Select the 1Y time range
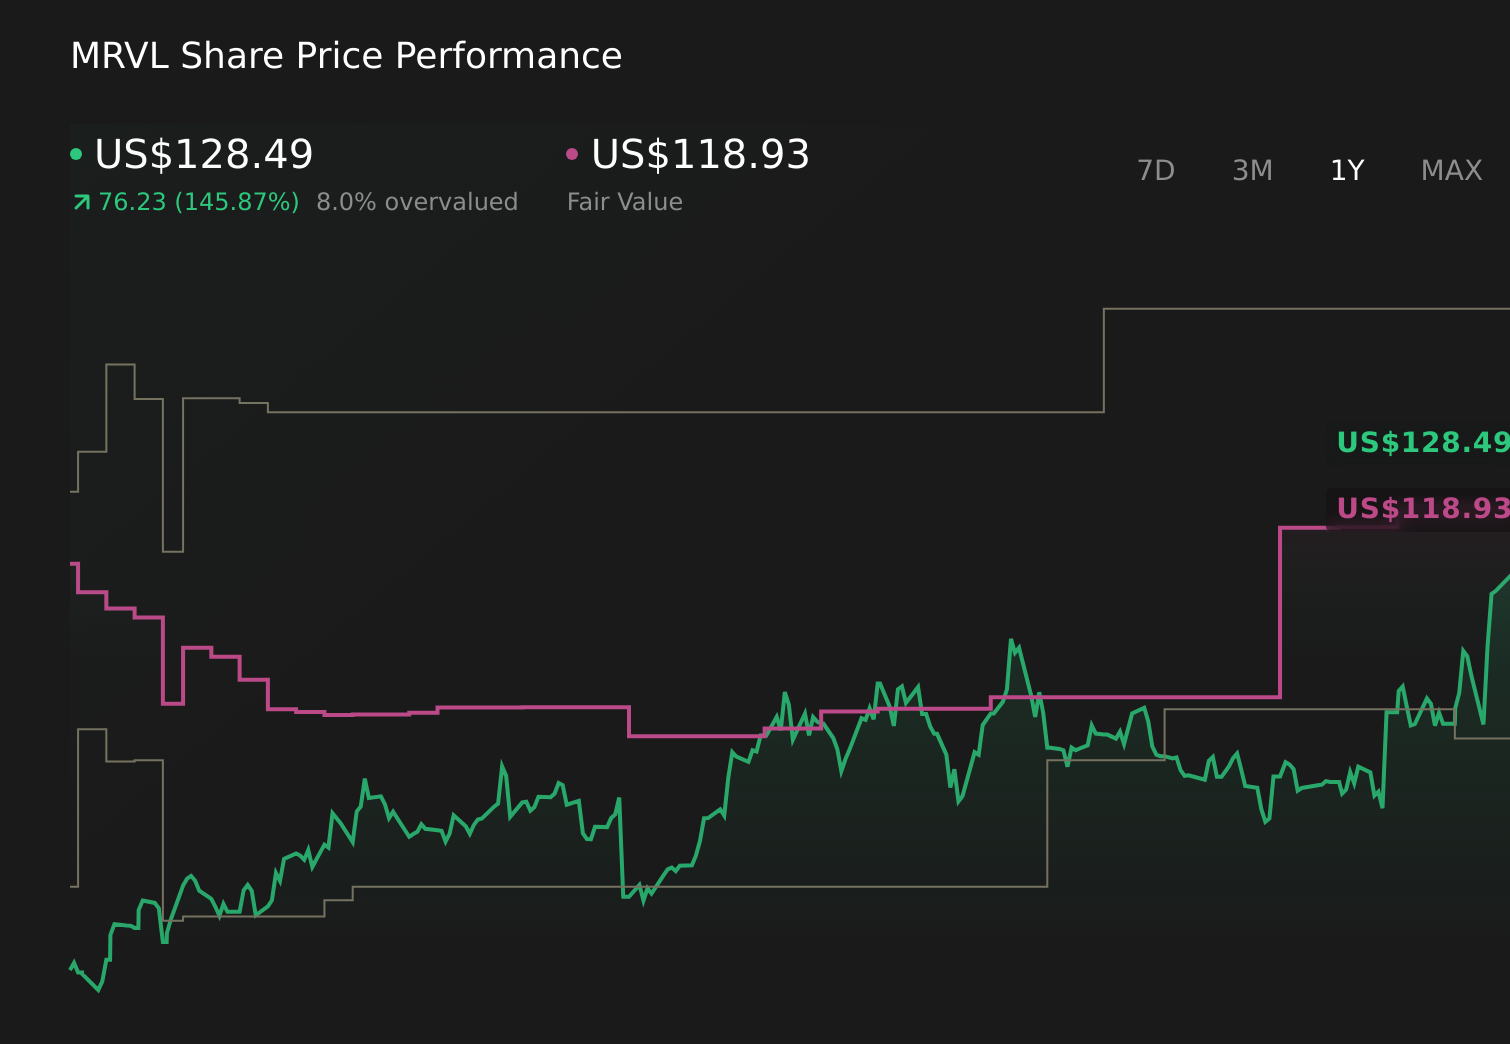Image resolution: width=1510 pixels, height=1044 pixels. coord(1346,170)
